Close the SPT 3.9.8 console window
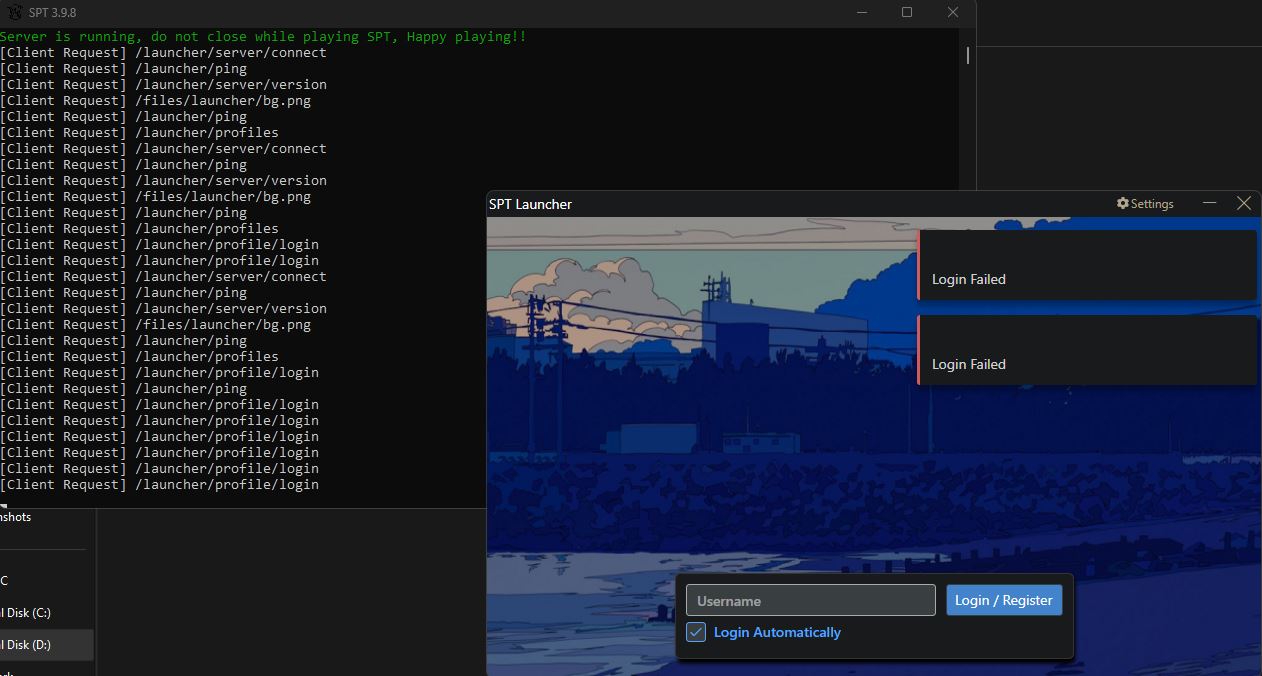 (953, 12)
